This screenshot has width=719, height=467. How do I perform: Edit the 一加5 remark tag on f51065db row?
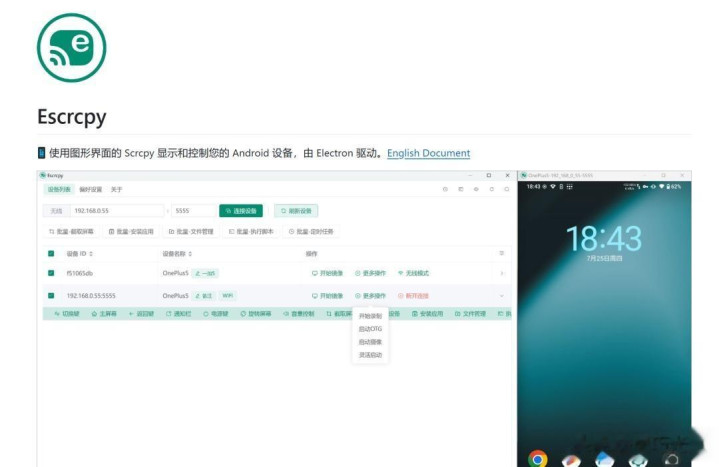coord(205,273)
